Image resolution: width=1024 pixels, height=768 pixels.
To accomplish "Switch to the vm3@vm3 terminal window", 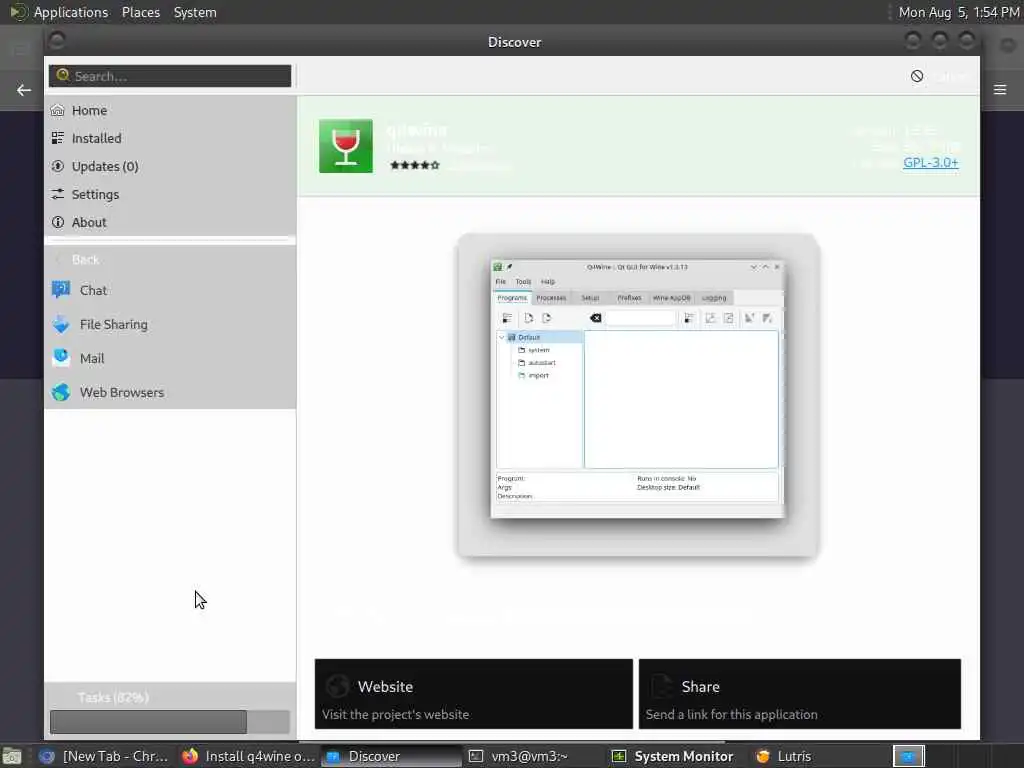I will click(533, 756).
